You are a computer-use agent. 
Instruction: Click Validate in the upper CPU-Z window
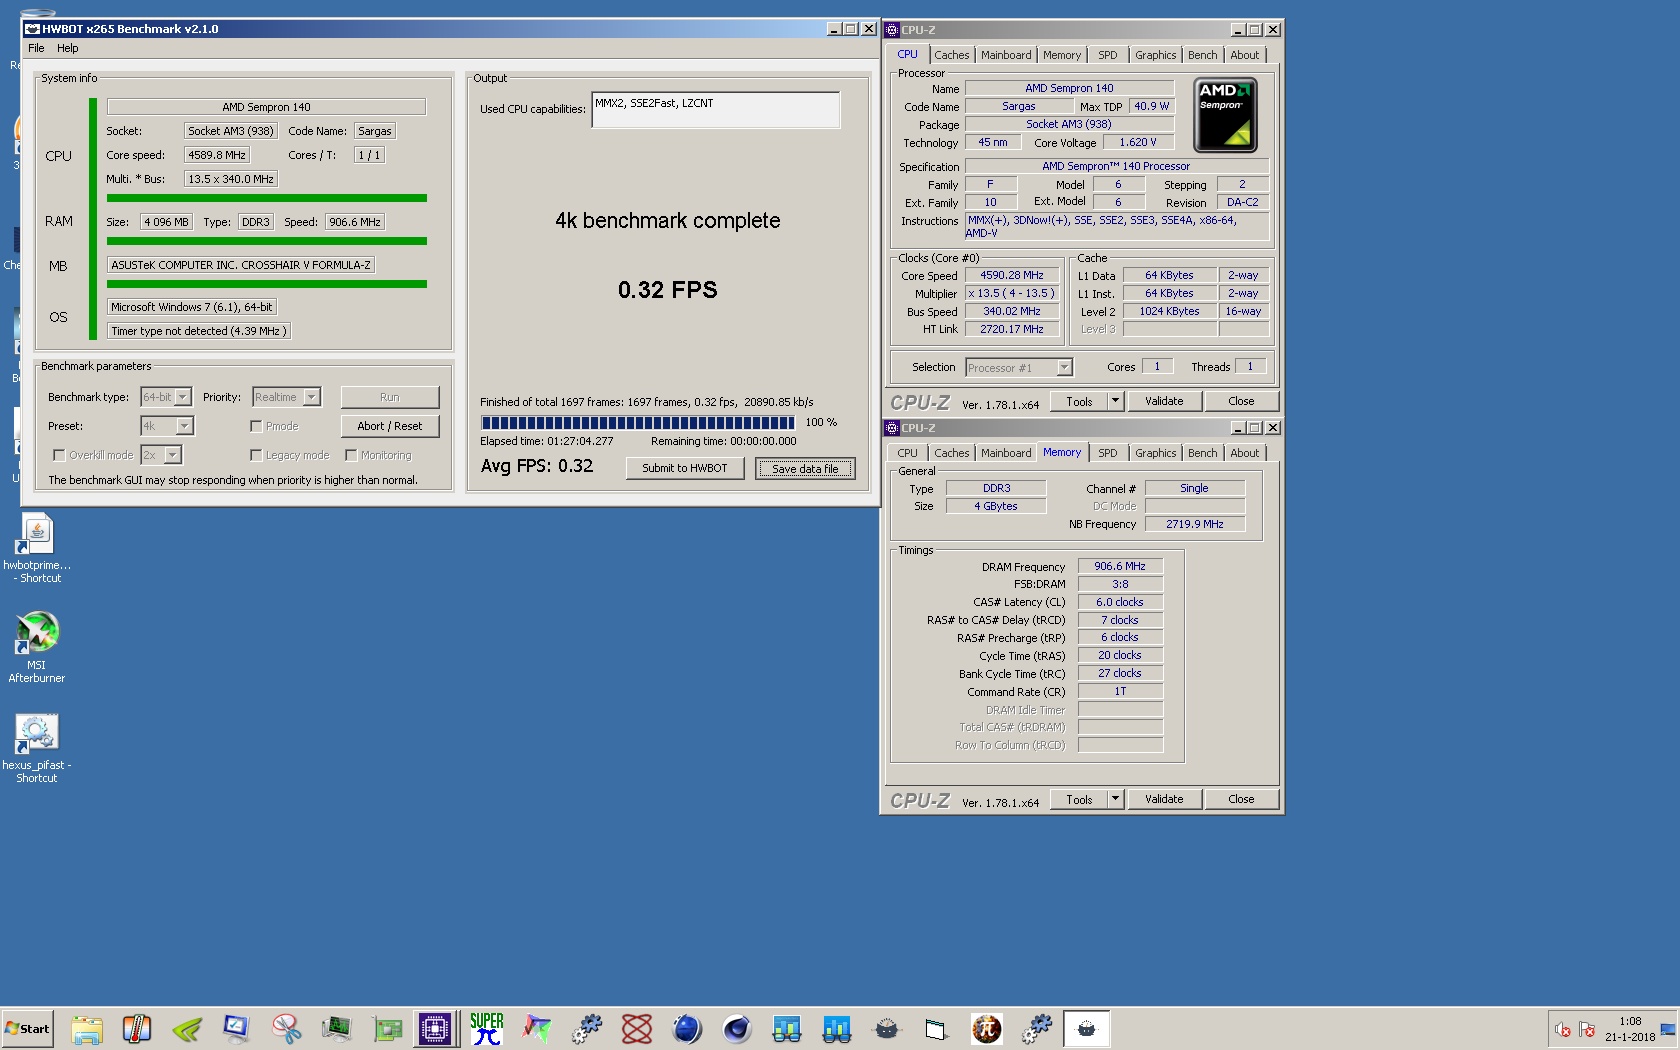[x=1164, y=401]
